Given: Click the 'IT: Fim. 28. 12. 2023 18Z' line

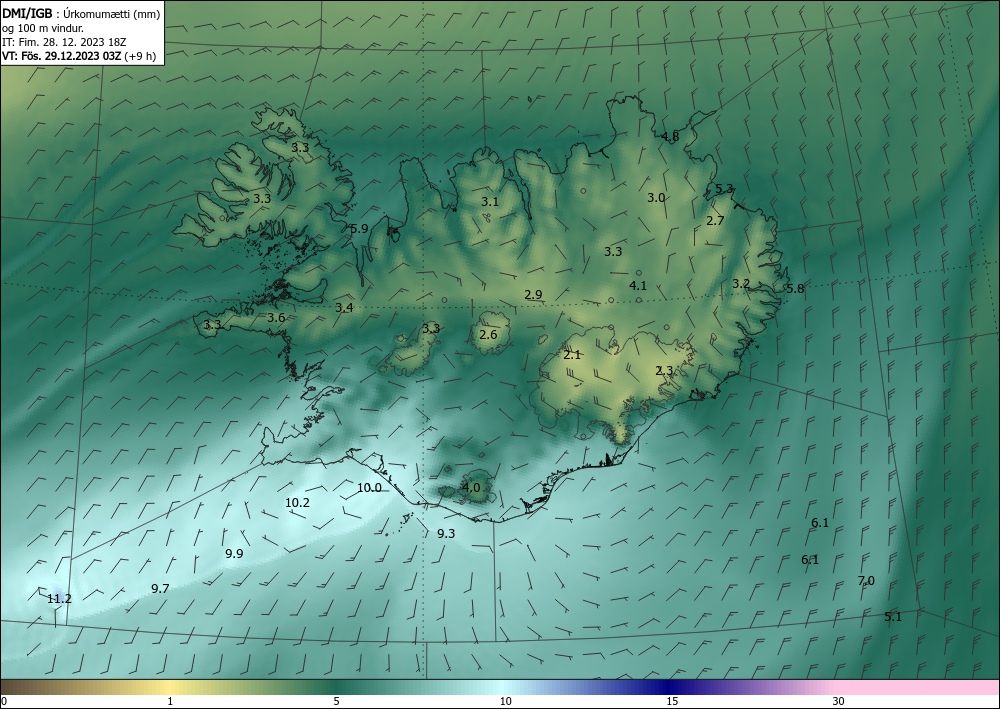Looking at the screenshot, I should [64, 42].
